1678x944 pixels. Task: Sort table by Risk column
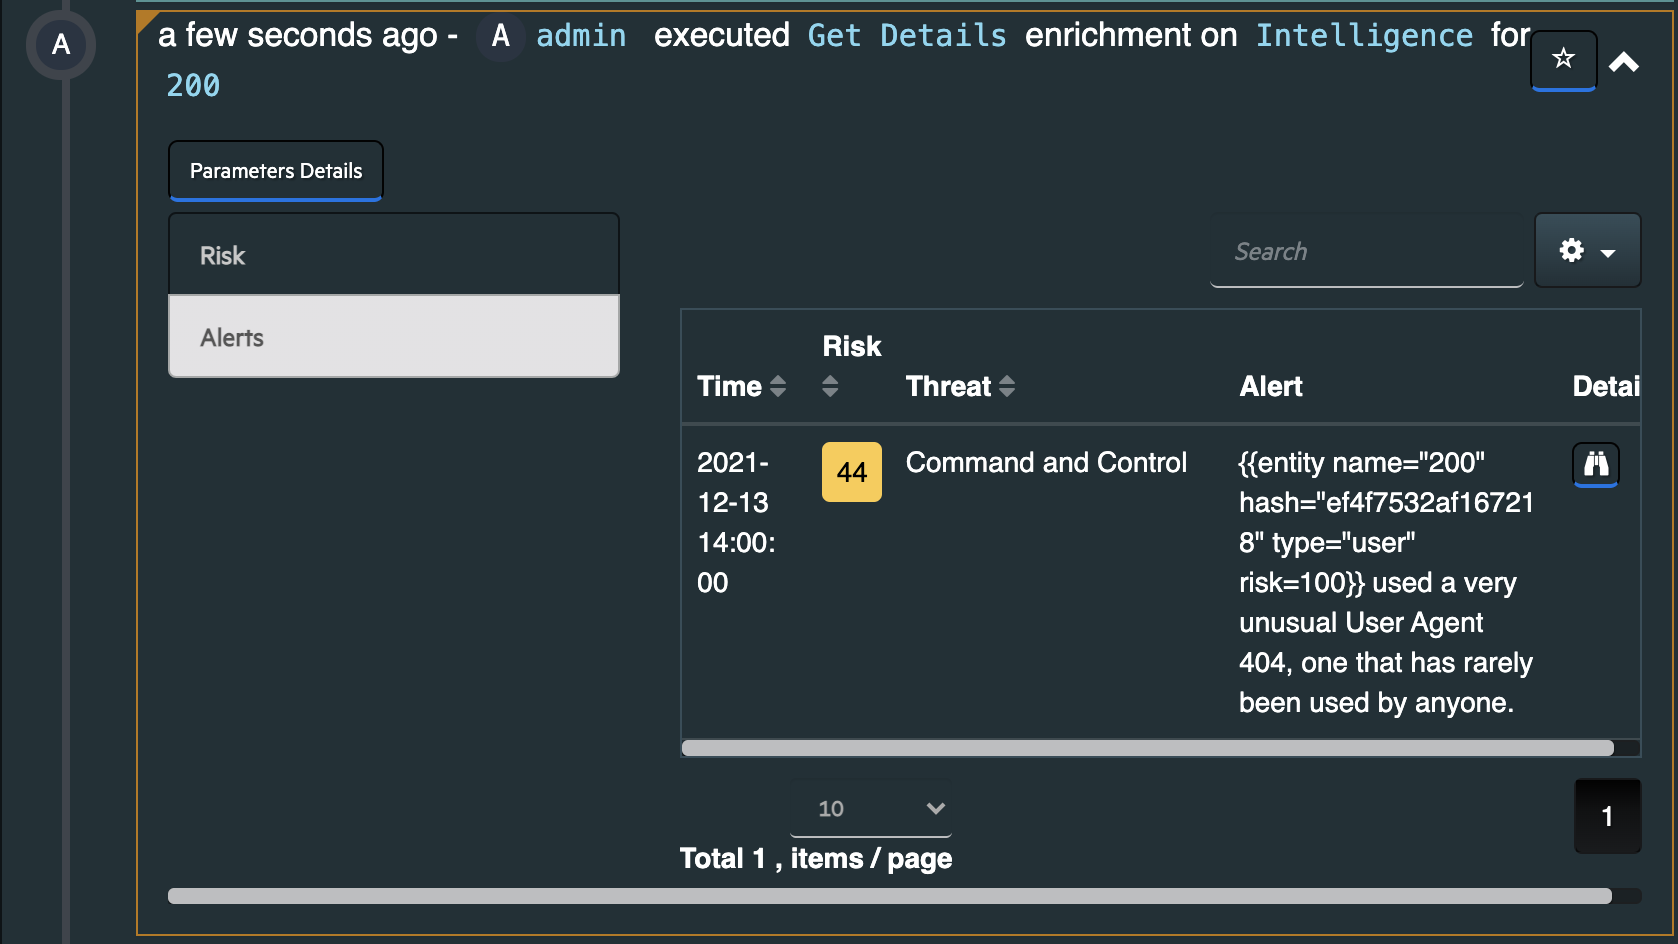tap(830, 386)
